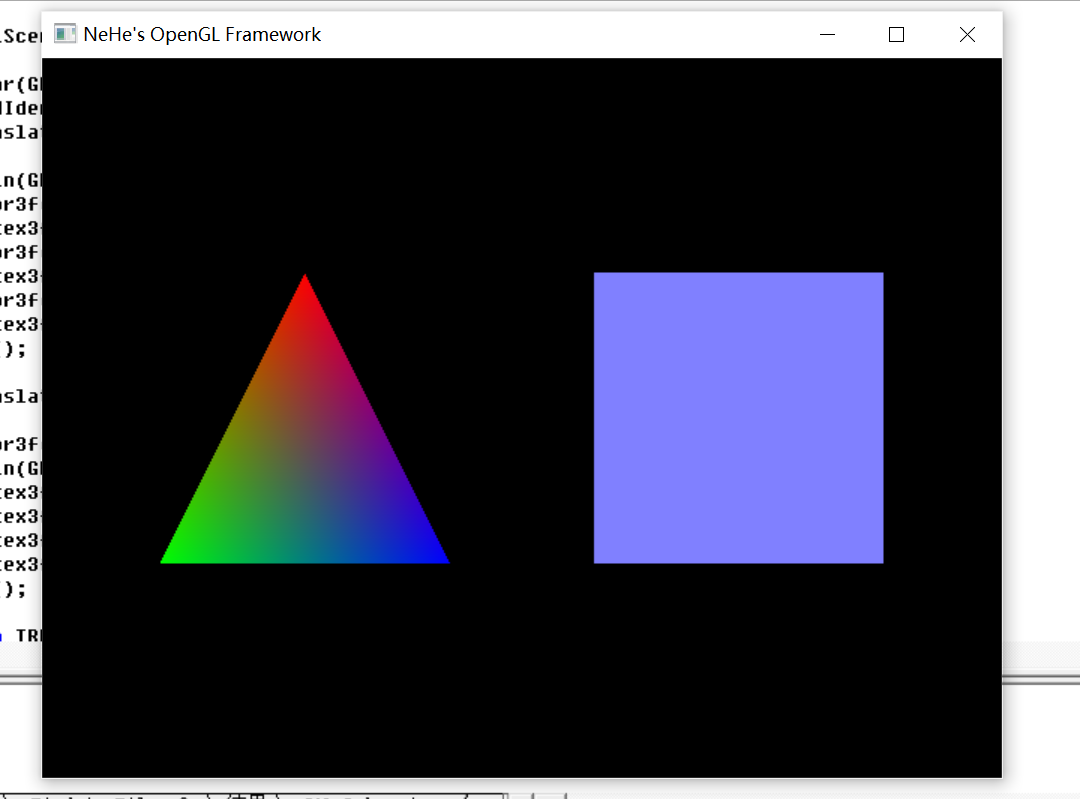1080x799 pixels.
Task: Click the center of the periwinkle square
Action: point(738,417)
